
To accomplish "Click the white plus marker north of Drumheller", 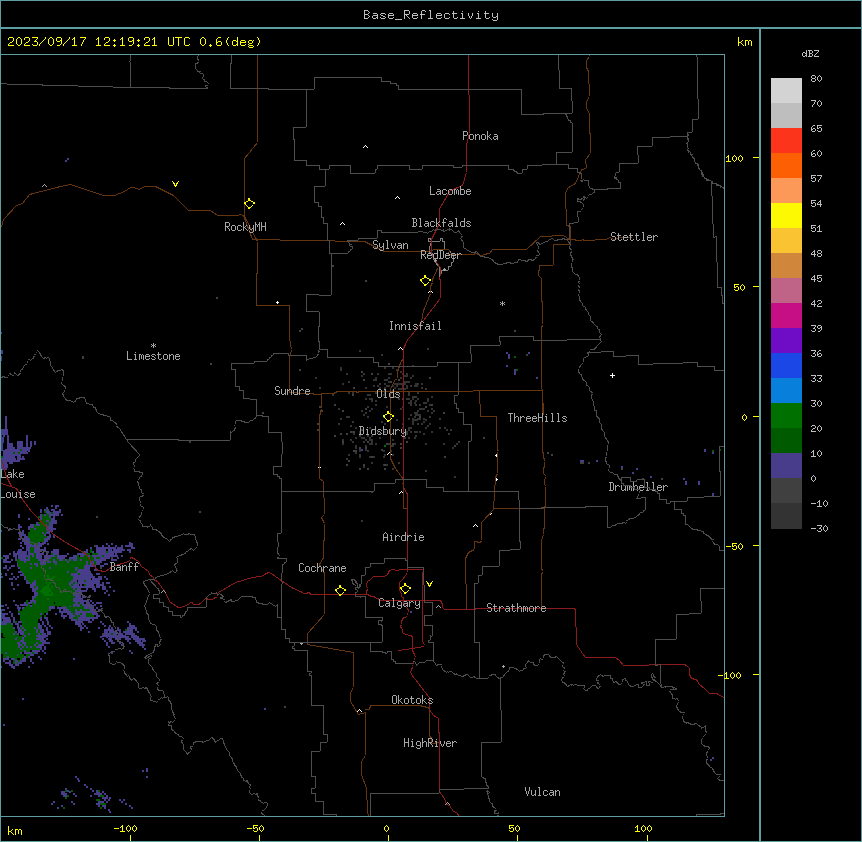I will (x=612, y=375).
